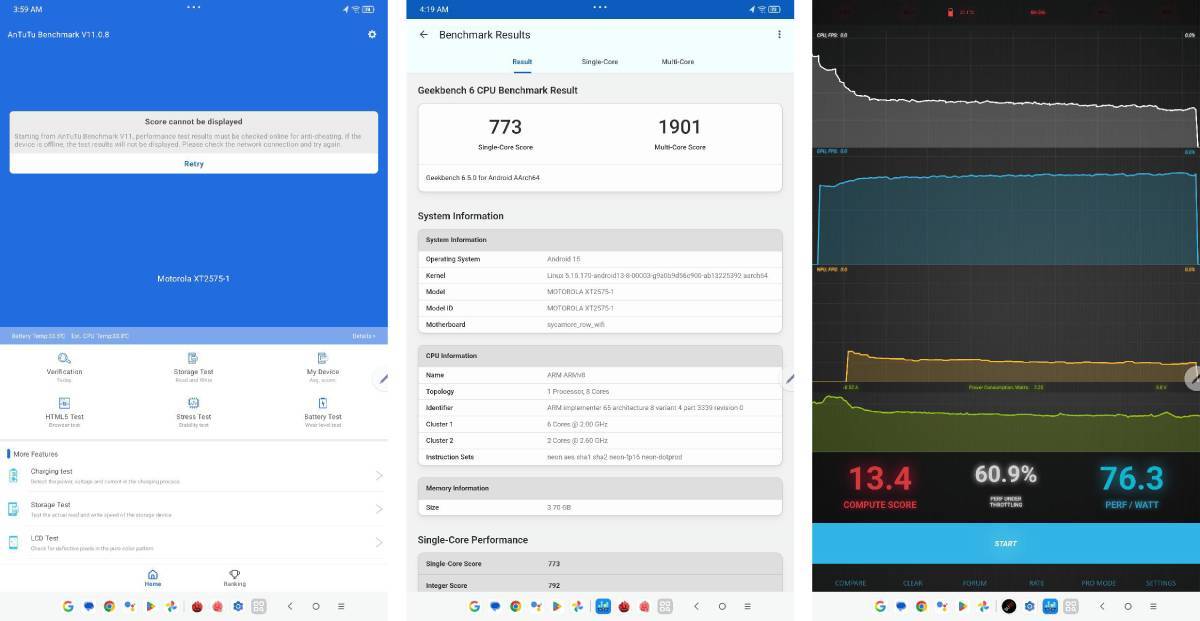Select Result tab in Geekbench
The height and width of the screenshot is (621, 1200).
(522, 62)
